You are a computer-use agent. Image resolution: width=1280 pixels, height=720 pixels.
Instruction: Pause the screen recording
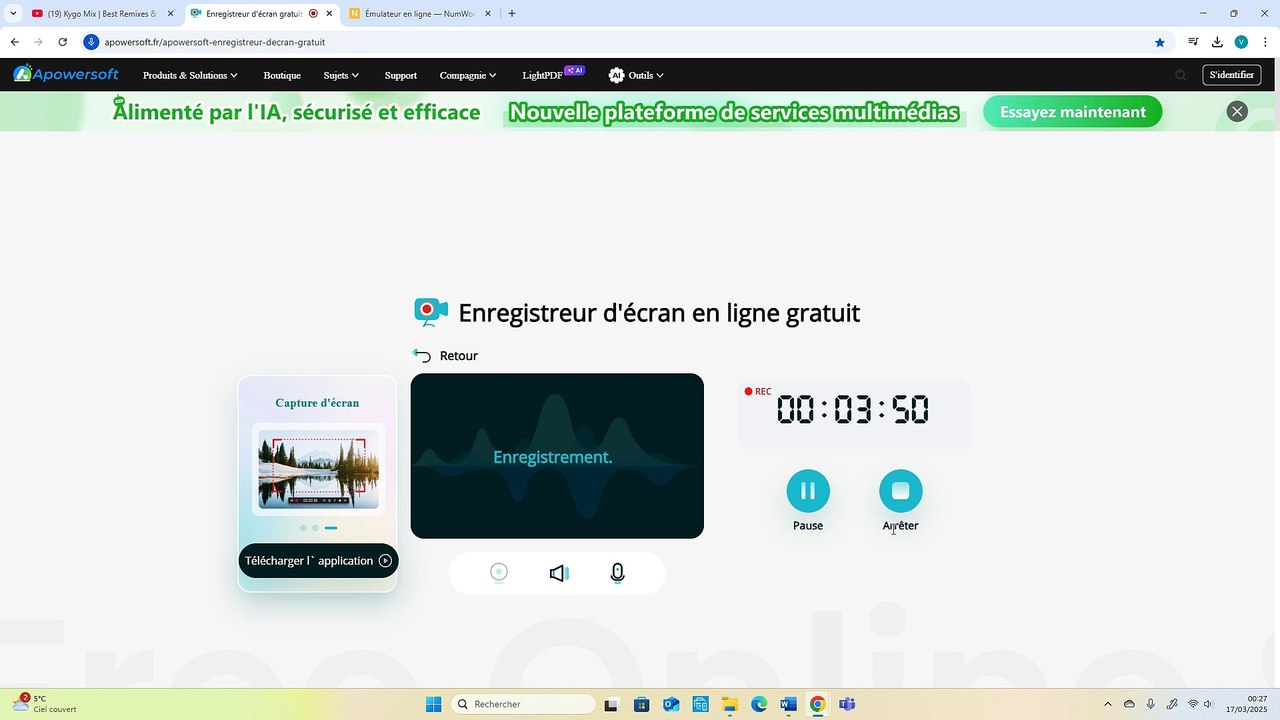tap(808, 491)
